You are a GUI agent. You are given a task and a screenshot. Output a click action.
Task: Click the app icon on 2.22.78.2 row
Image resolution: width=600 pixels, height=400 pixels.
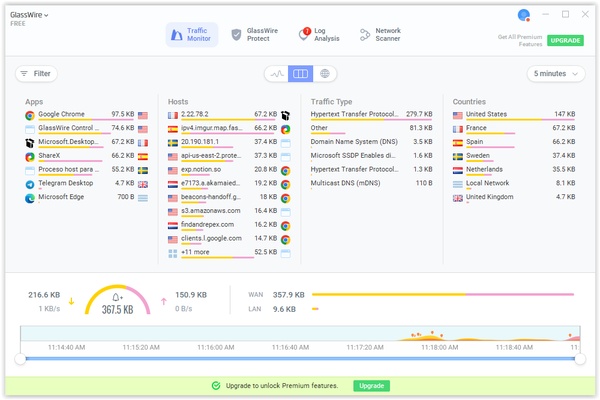click(x=285, y=115)
